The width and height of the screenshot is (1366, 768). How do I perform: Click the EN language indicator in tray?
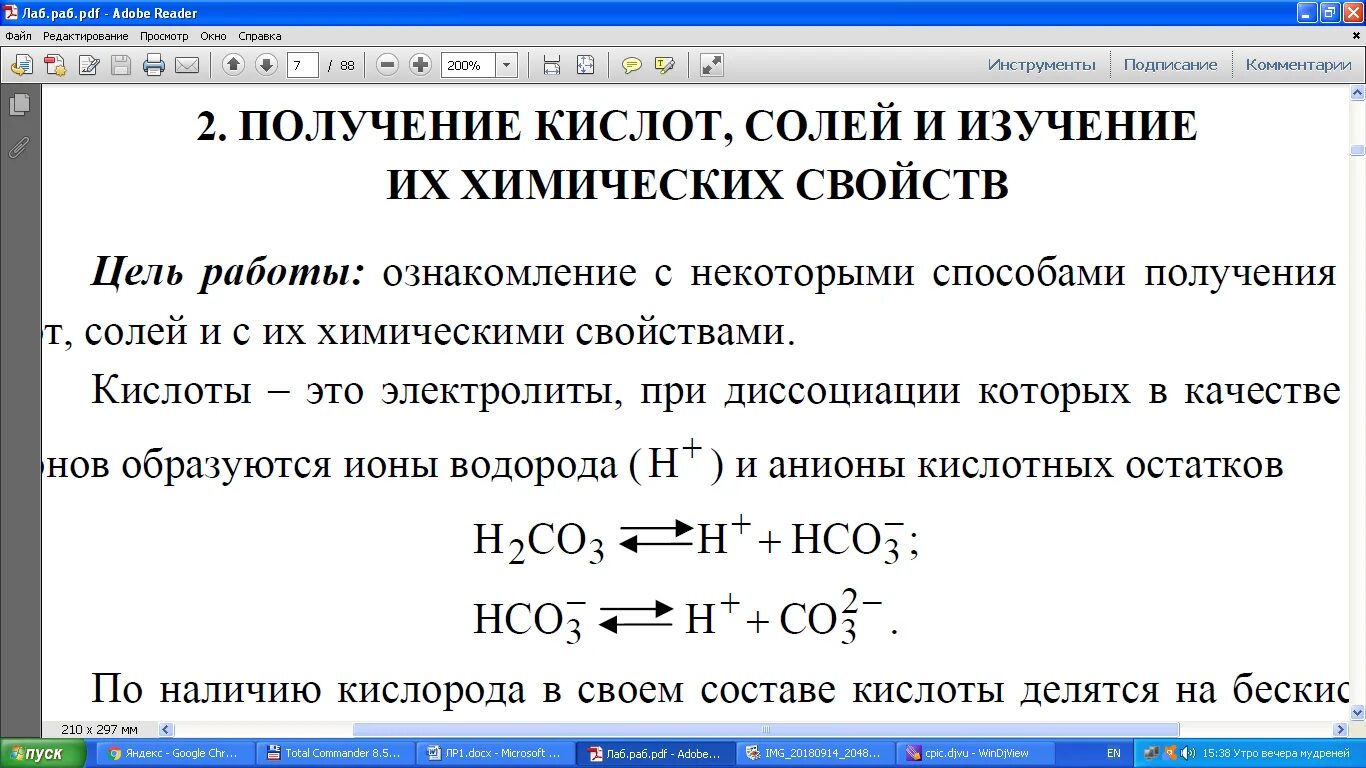click(x=1113, y=753)
